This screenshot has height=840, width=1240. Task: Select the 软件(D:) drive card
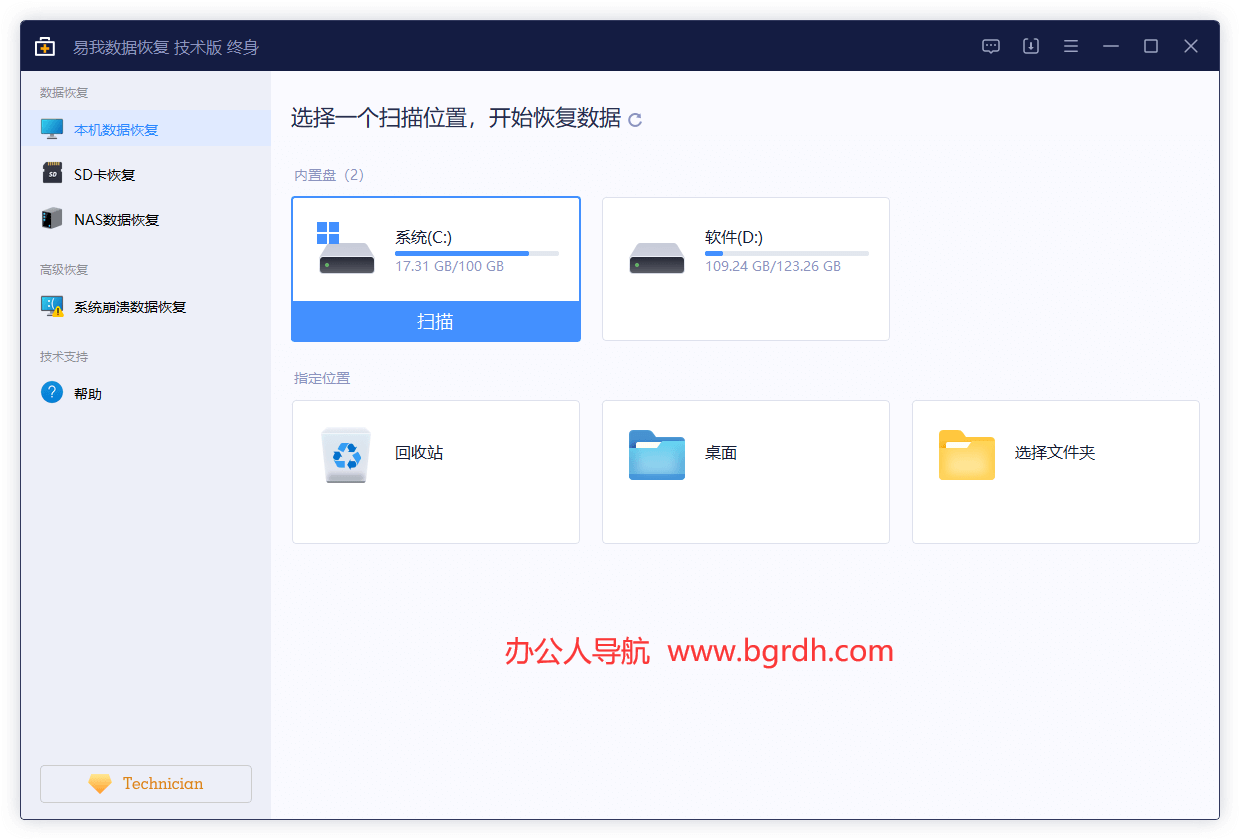pos(746,269)
